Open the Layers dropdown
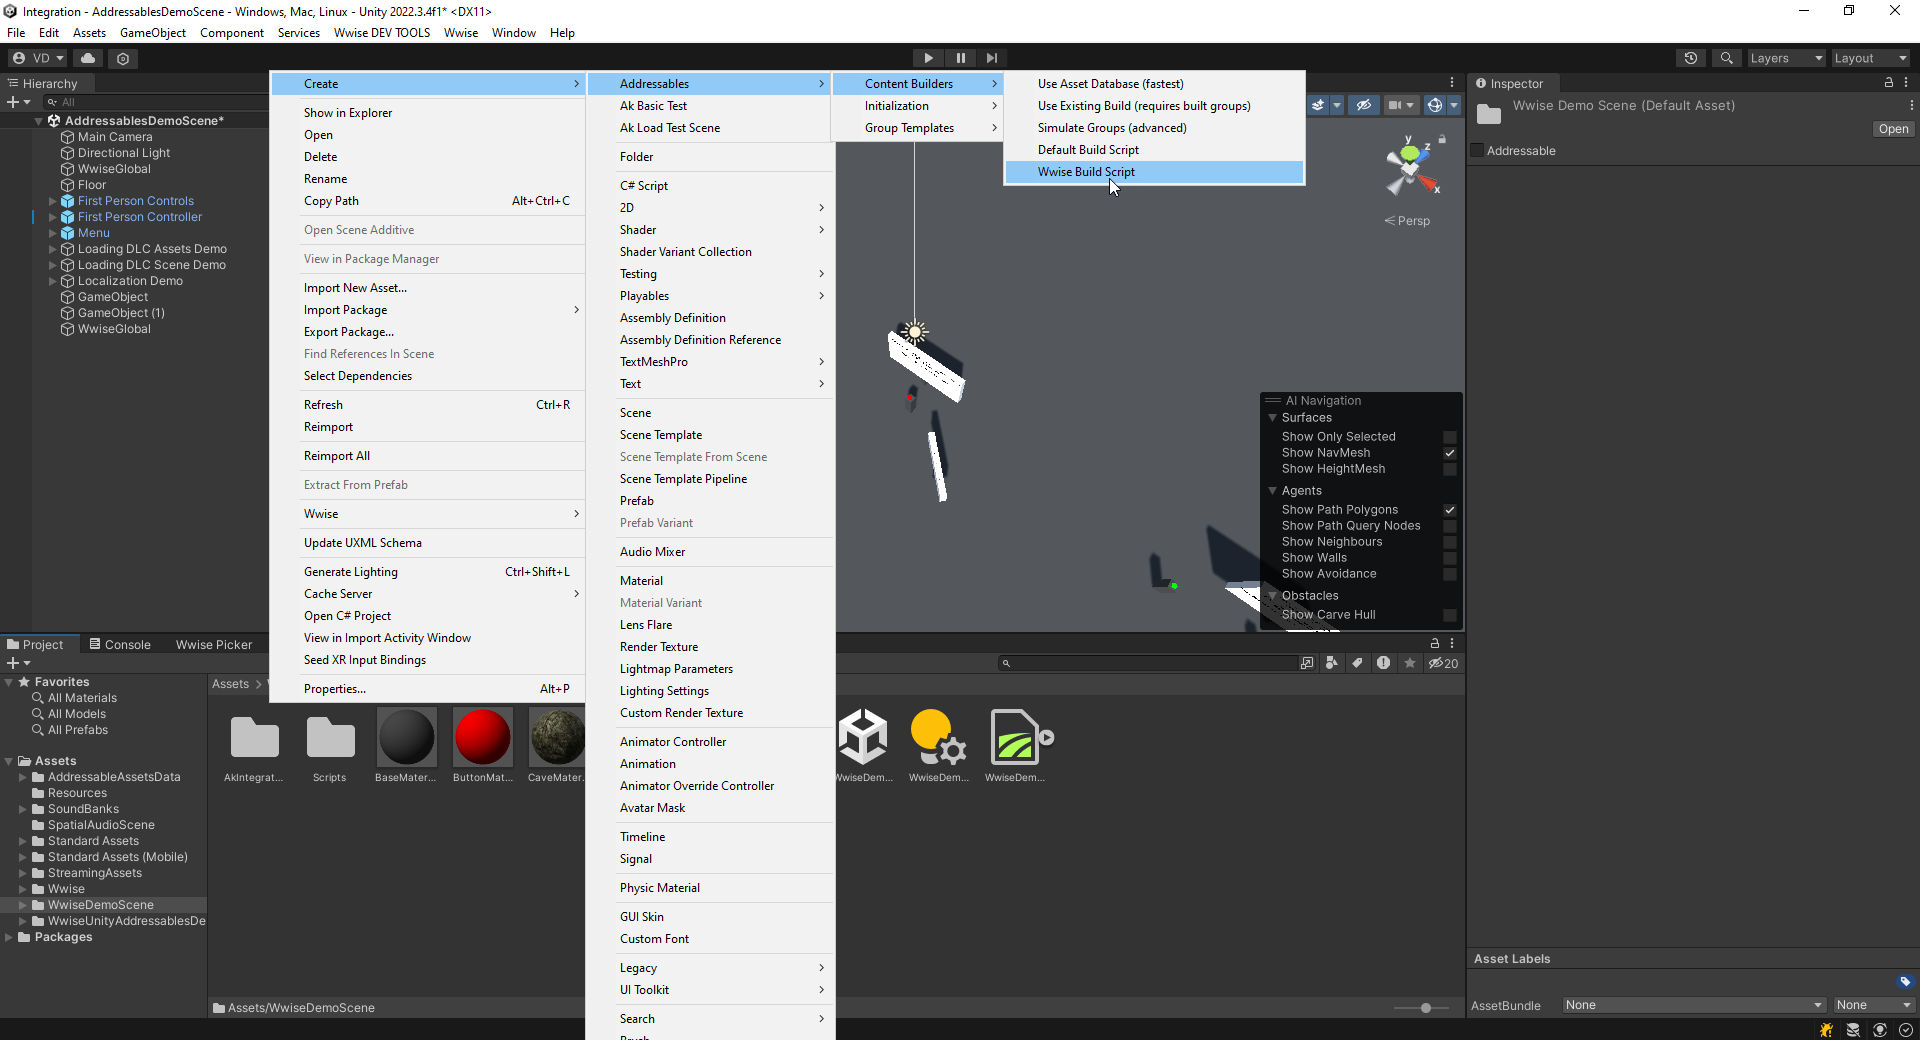This screenshot has height=1040, width=1920. 1785,58
